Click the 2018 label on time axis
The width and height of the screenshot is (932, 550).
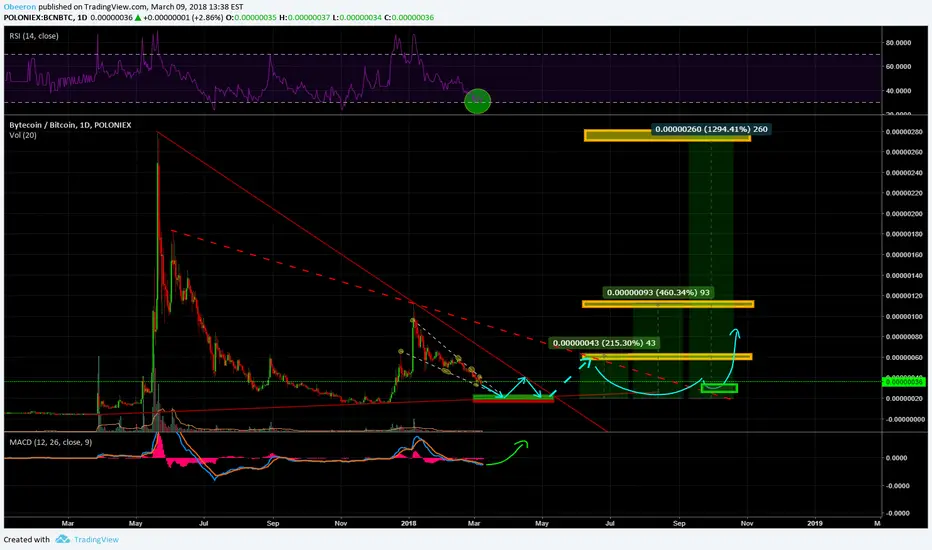[x=408, y=523]
